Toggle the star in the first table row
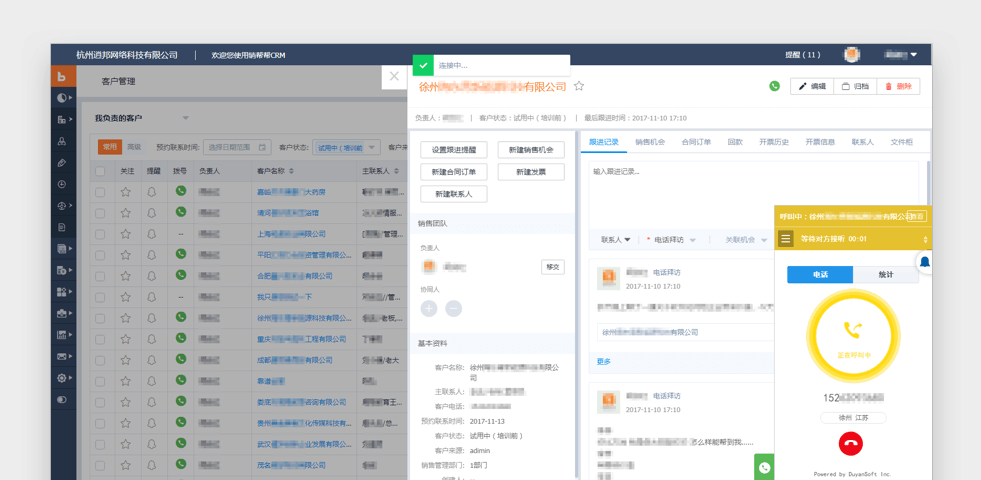This screenshot has height=480, width=981. pyautogui.click(x=126, y=192)
